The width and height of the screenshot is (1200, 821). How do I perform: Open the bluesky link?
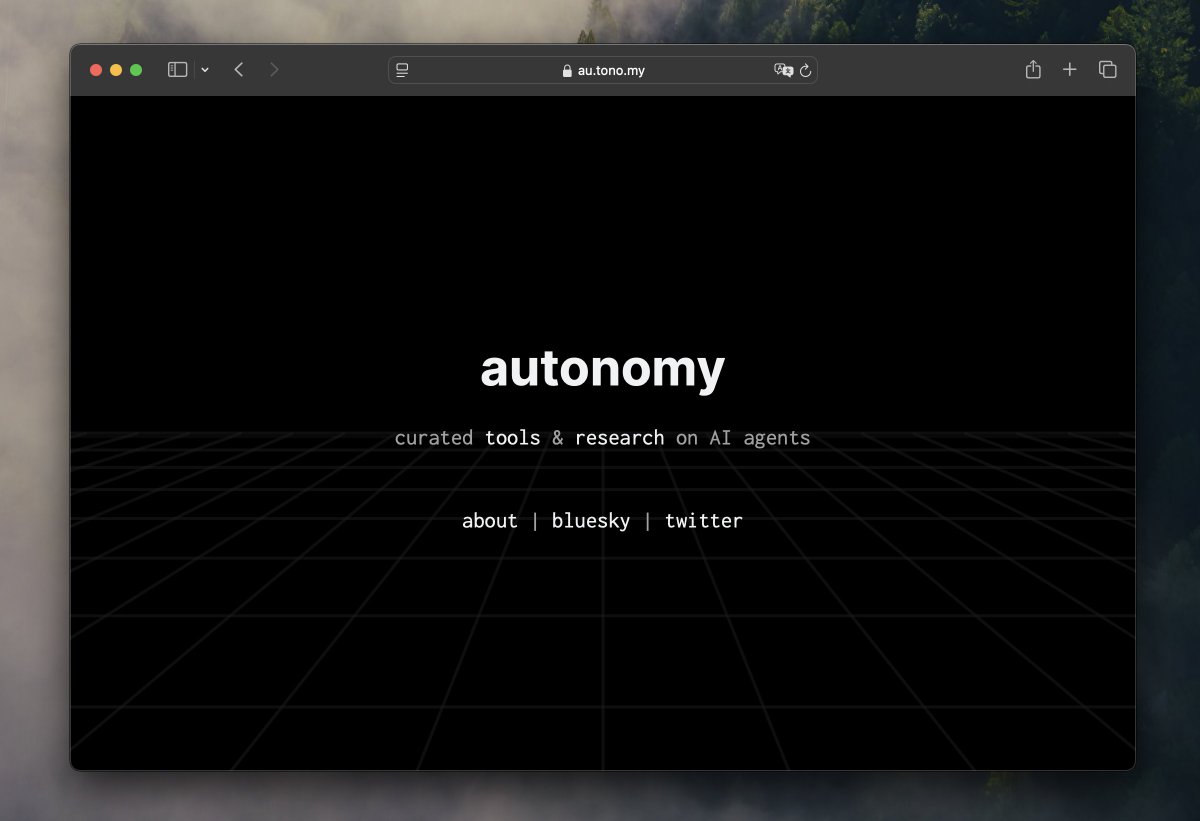[x=591, y=521]
